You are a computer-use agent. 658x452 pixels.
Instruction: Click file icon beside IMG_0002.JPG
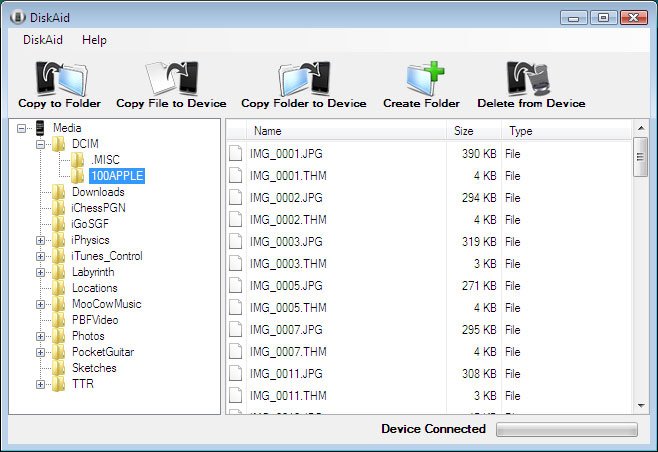pyautogui.click(x=235, y=198)
